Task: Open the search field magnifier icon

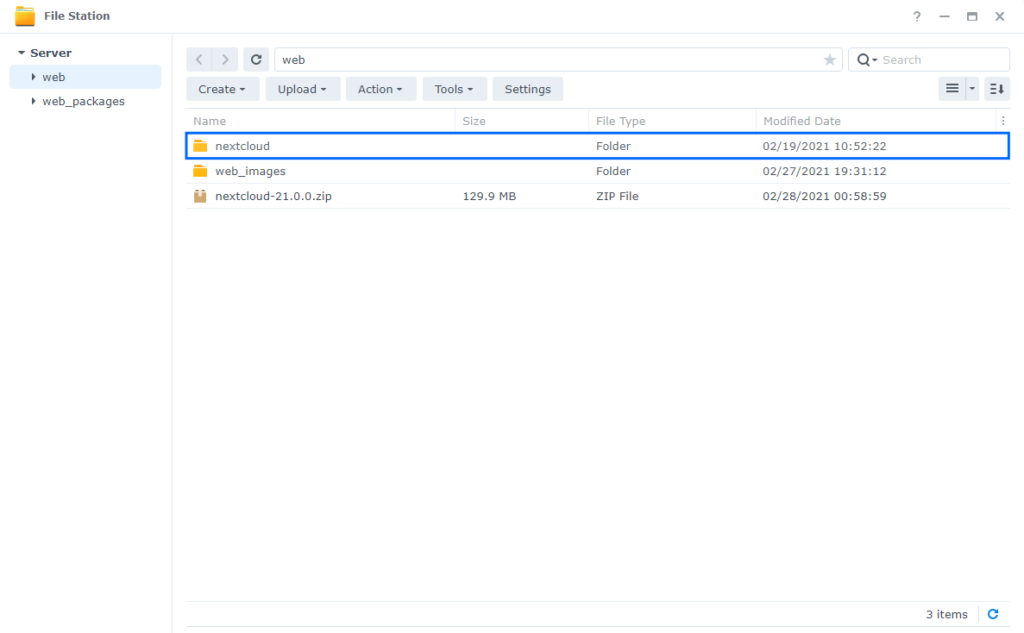Action: (864, 59)
